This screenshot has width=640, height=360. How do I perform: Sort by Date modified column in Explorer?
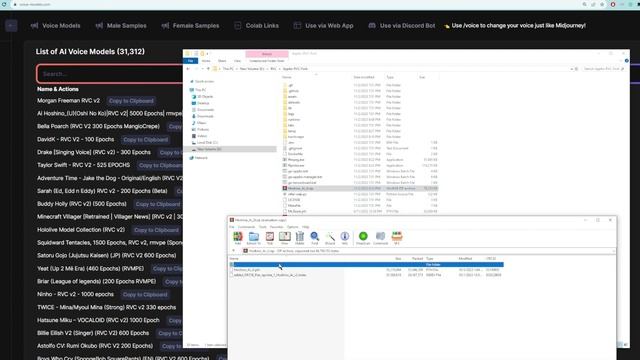pyautogui.click(x=364, y=77)
